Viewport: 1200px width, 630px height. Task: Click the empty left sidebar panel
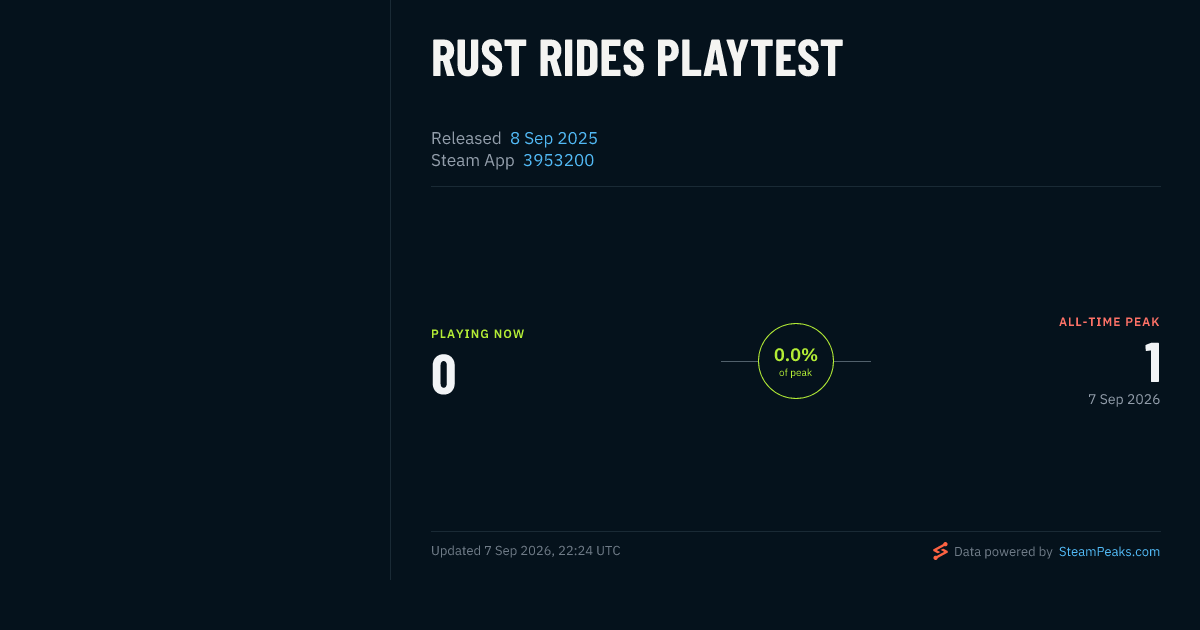coord(195,290)
